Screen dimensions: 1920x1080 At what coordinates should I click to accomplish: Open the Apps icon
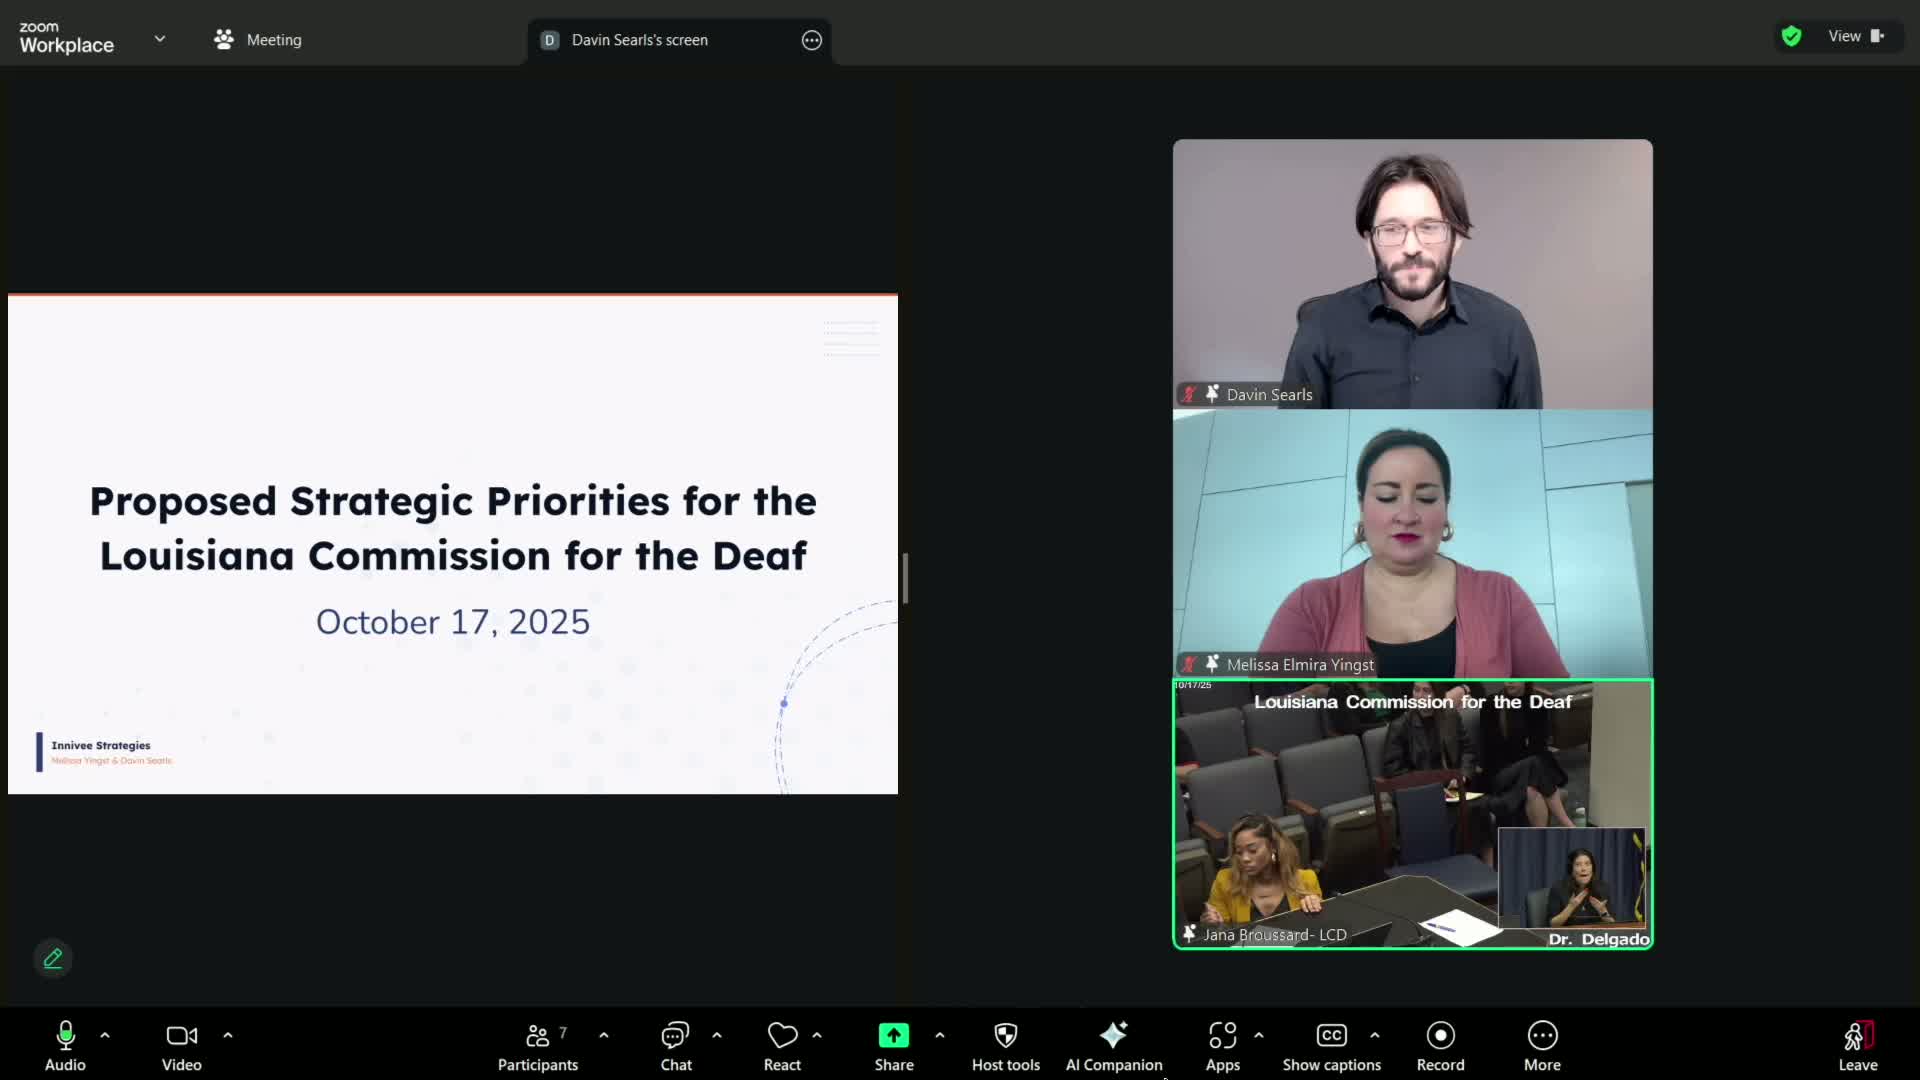[x=1222, y=1046]
